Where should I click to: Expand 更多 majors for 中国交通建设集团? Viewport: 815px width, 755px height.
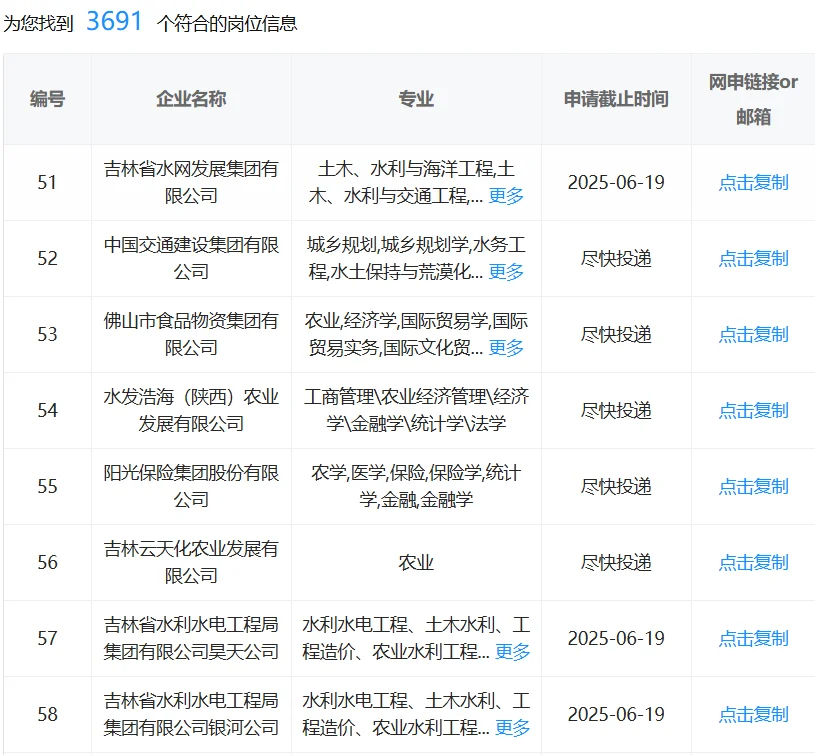[506, 272]
